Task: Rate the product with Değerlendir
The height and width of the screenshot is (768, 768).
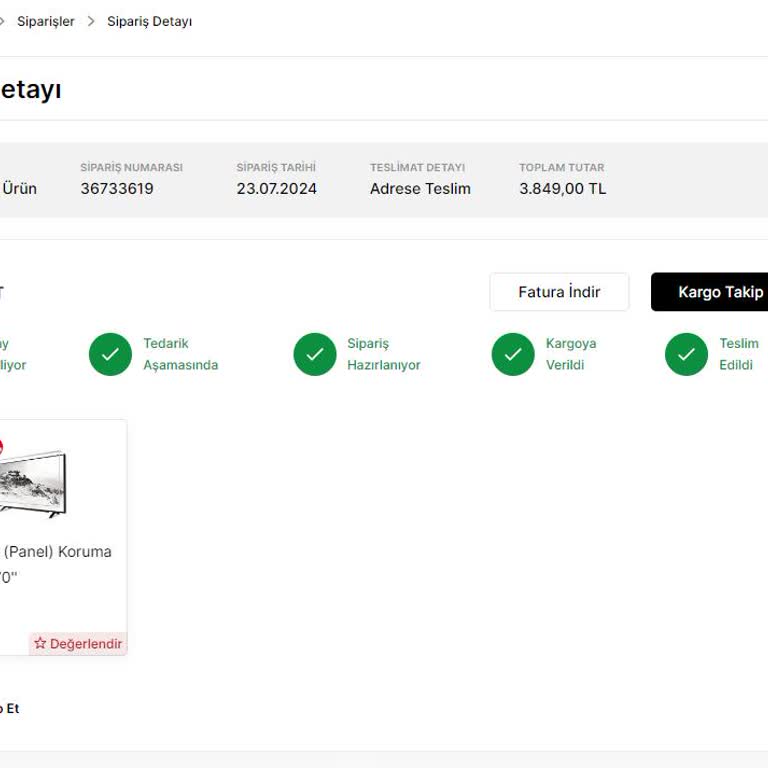Action: coord(78,644)
